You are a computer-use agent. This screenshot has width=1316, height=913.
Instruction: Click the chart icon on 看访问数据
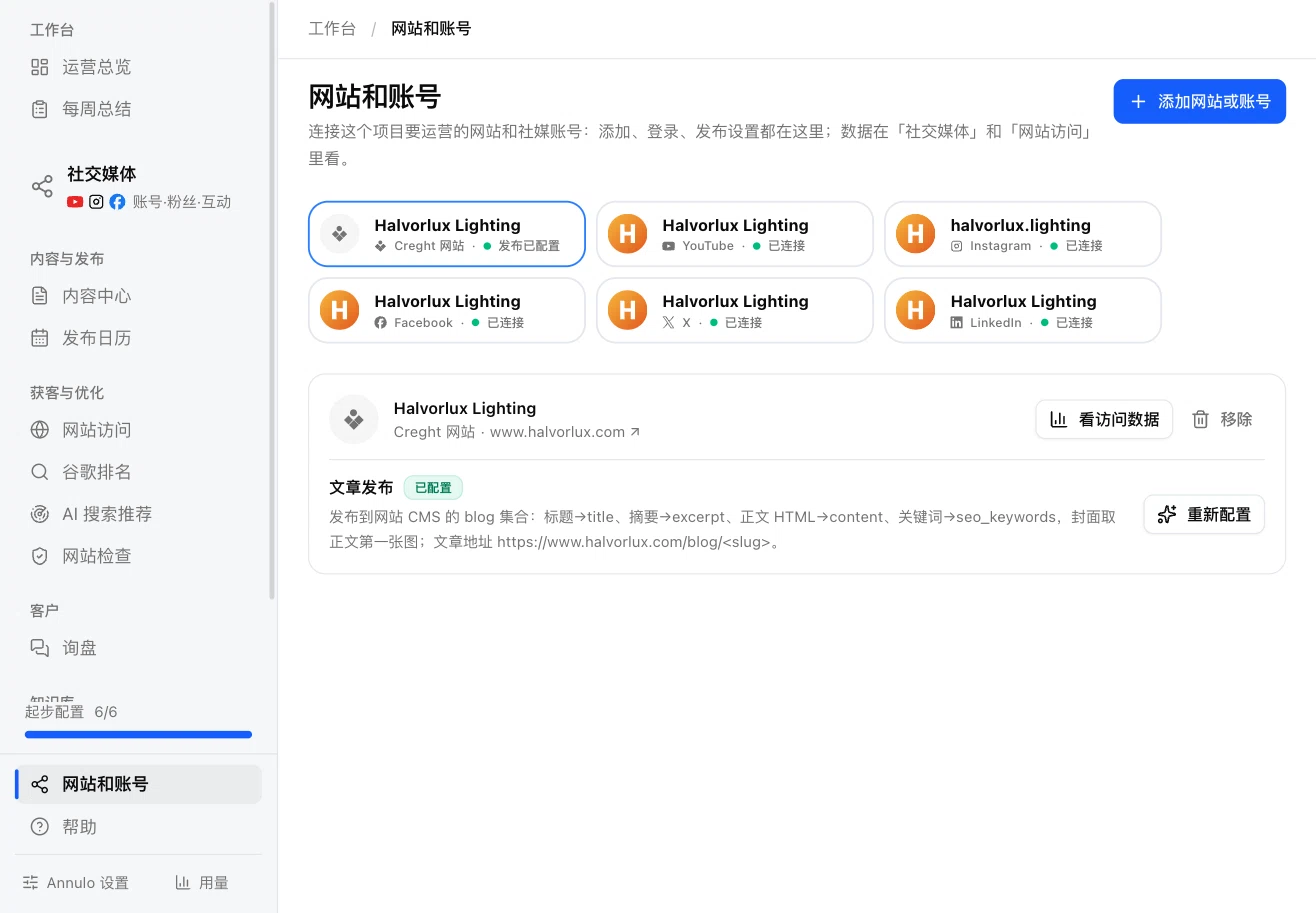(1058, 419)
